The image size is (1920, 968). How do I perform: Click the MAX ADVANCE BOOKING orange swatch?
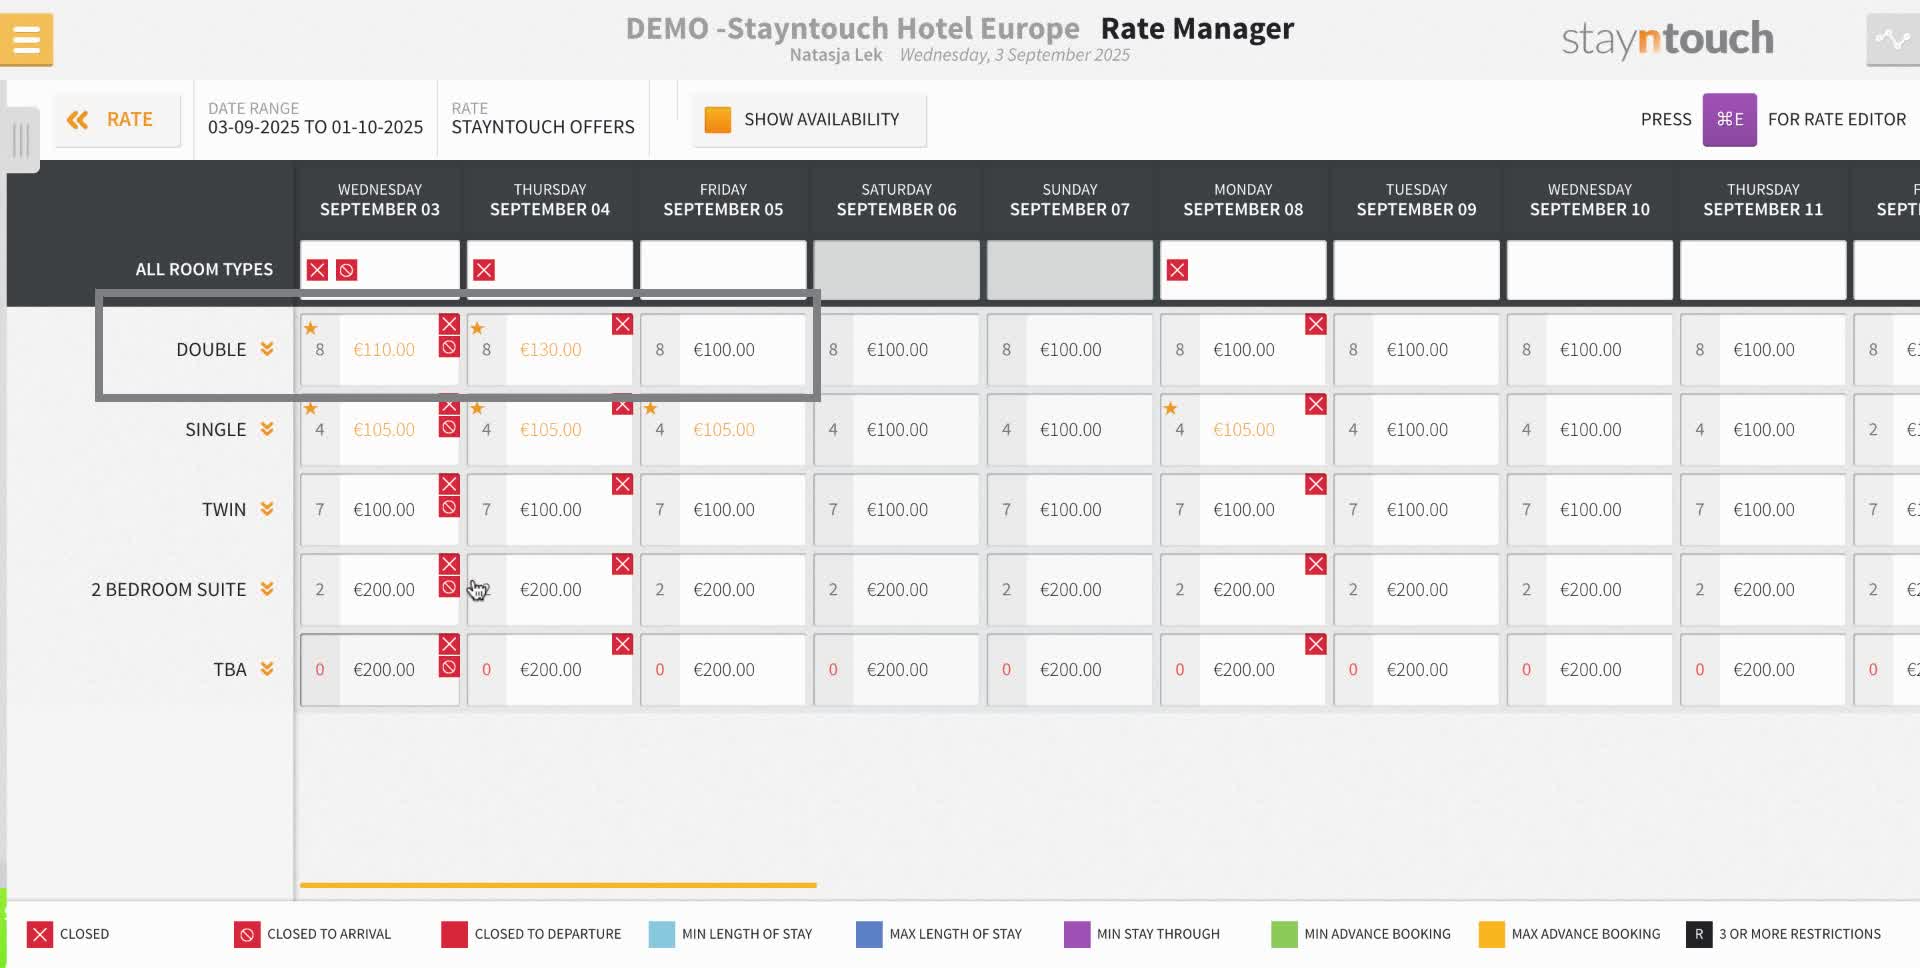pyautogui.click(x=1492, y=934)
